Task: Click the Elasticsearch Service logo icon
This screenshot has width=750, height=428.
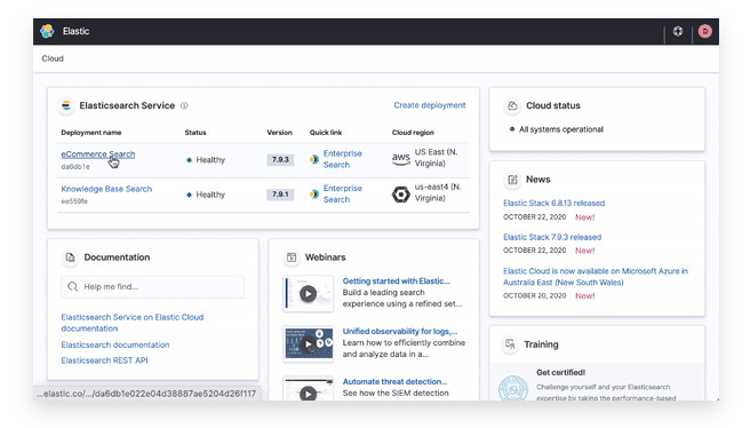Action: pyautogui.click(x=66, y=105)
